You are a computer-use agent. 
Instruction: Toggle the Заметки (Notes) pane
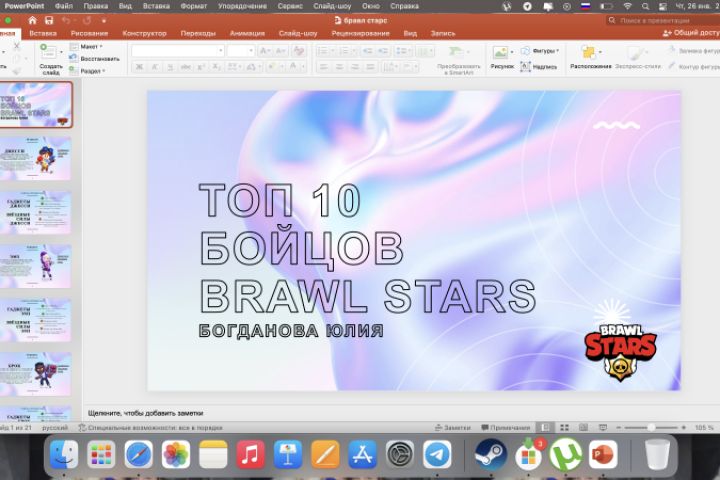tap(453, 428)
